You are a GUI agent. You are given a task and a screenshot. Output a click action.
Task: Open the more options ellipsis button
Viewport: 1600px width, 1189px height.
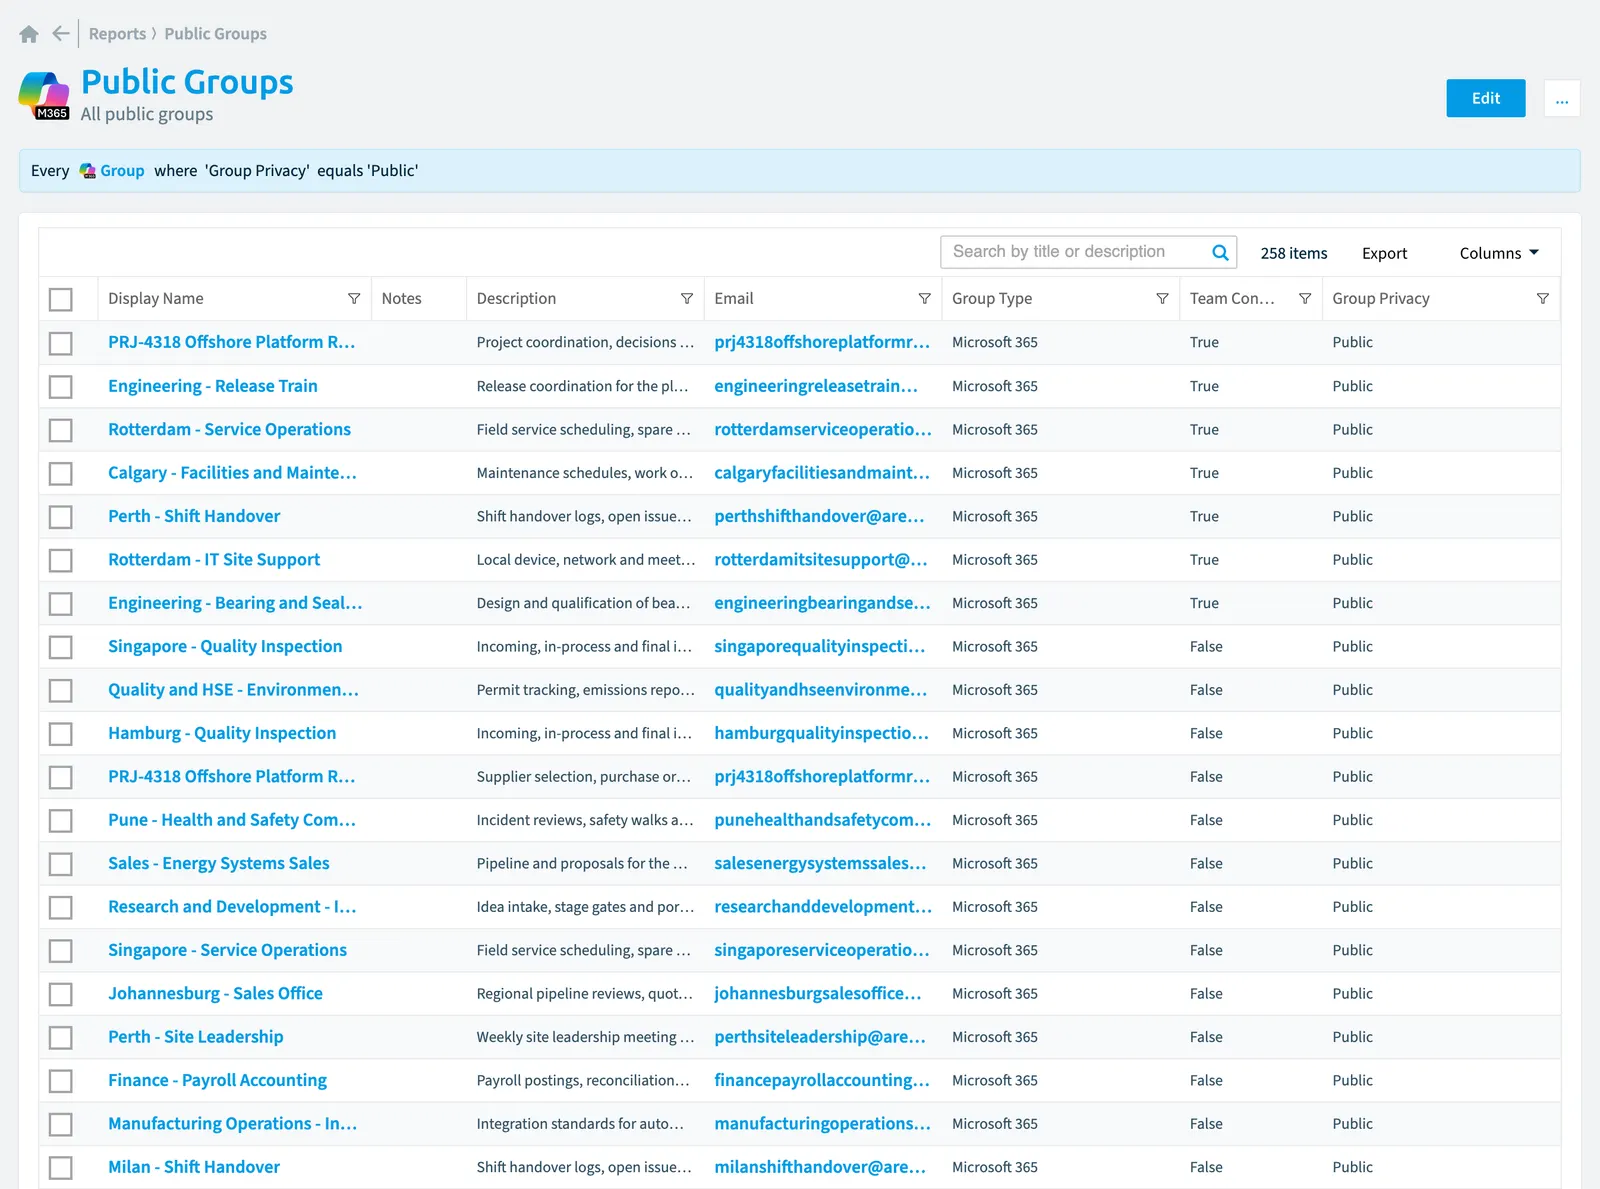pyautogui.click(x=1562, y=98)
